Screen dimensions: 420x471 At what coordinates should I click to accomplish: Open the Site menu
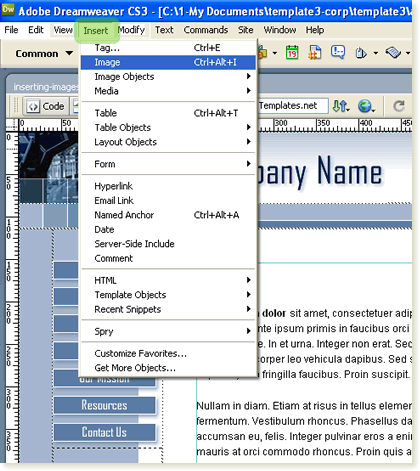(x=245, y=30)
